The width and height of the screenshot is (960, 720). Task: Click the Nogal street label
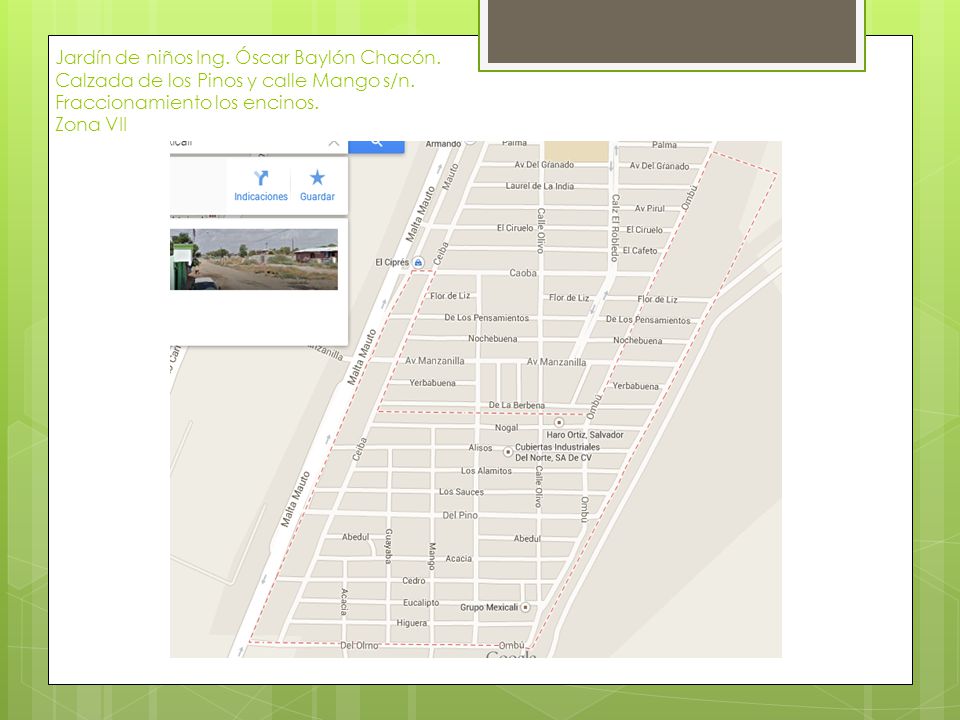point(506,428)
